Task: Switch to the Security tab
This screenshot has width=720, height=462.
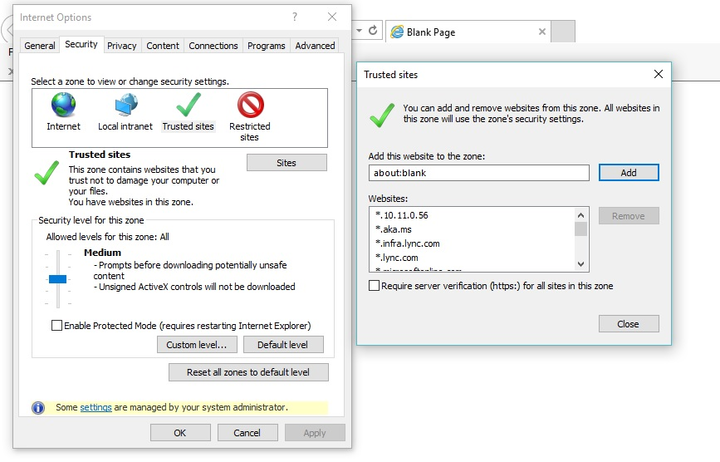Action: coord(81,44)
